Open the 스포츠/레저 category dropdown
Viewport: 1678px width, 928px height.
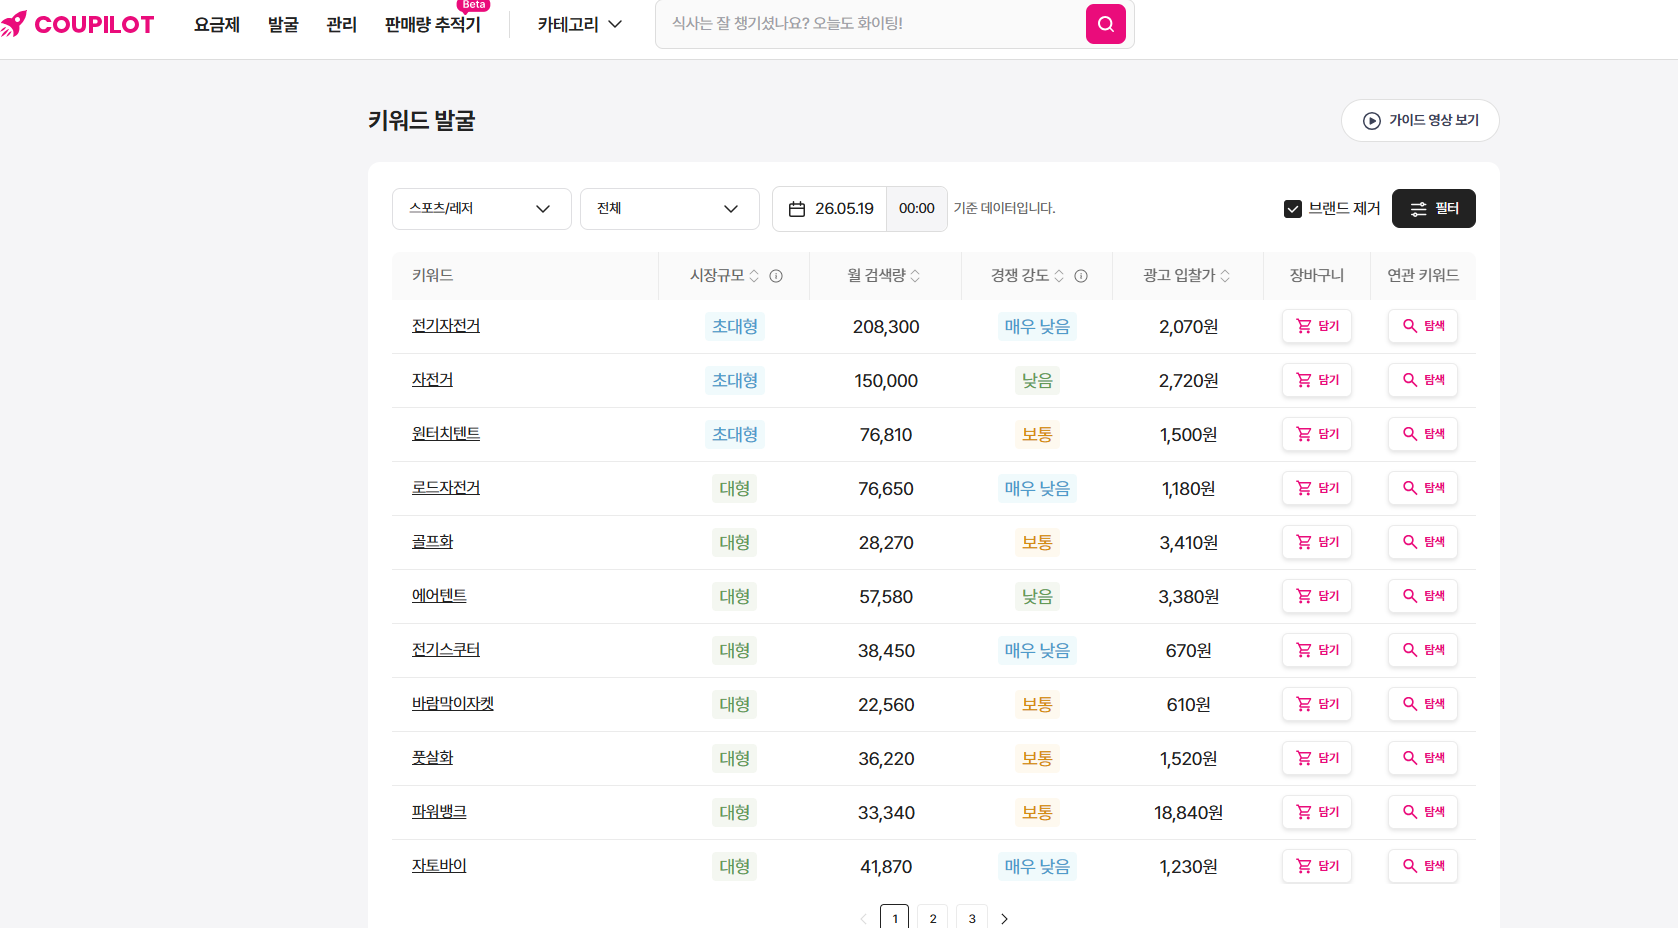pyautogui.click(x=481, y=209)
